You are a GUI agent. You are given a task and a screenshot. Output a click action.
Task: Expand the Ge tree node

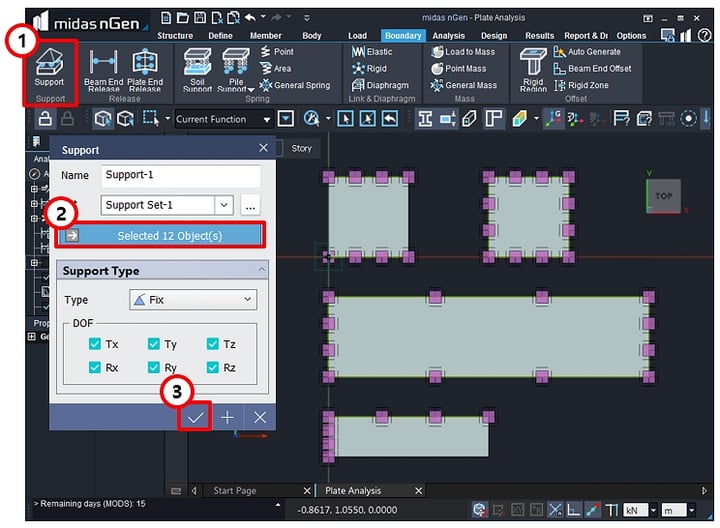[x=31, y=337]
